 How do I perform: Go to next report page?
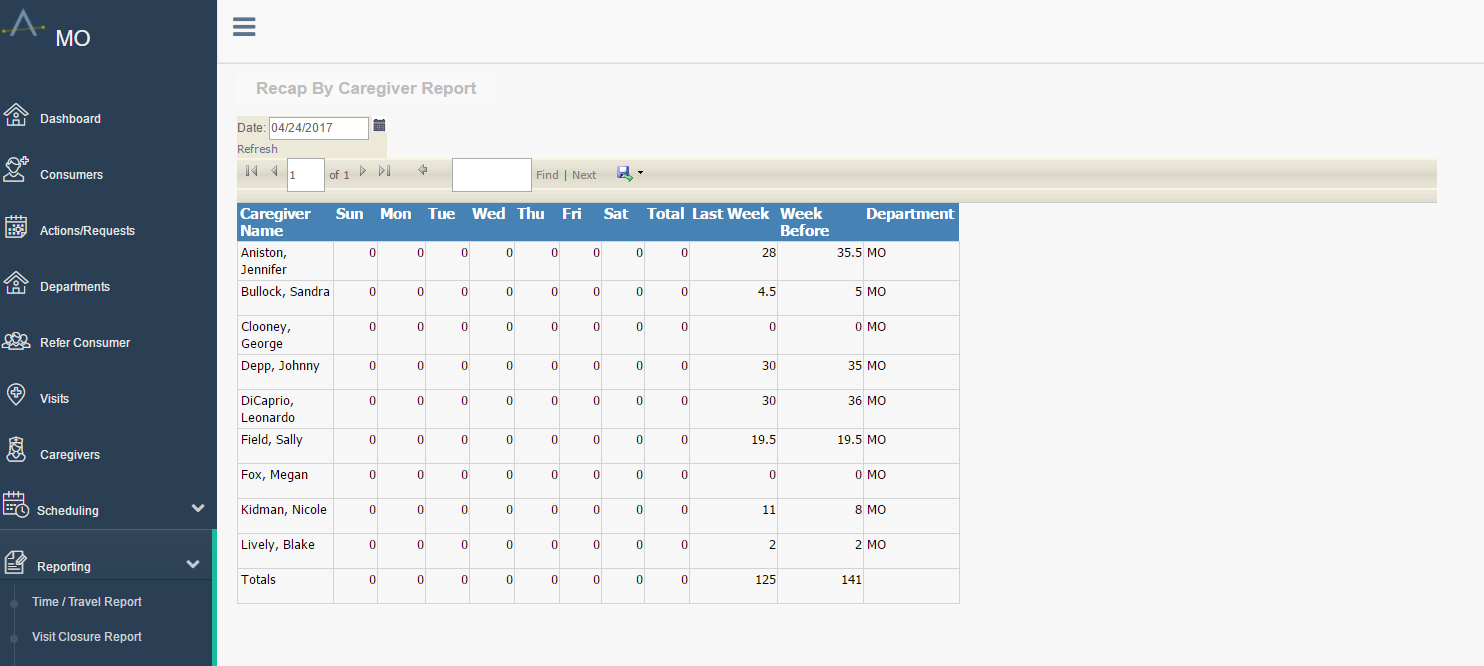[363, 171]
